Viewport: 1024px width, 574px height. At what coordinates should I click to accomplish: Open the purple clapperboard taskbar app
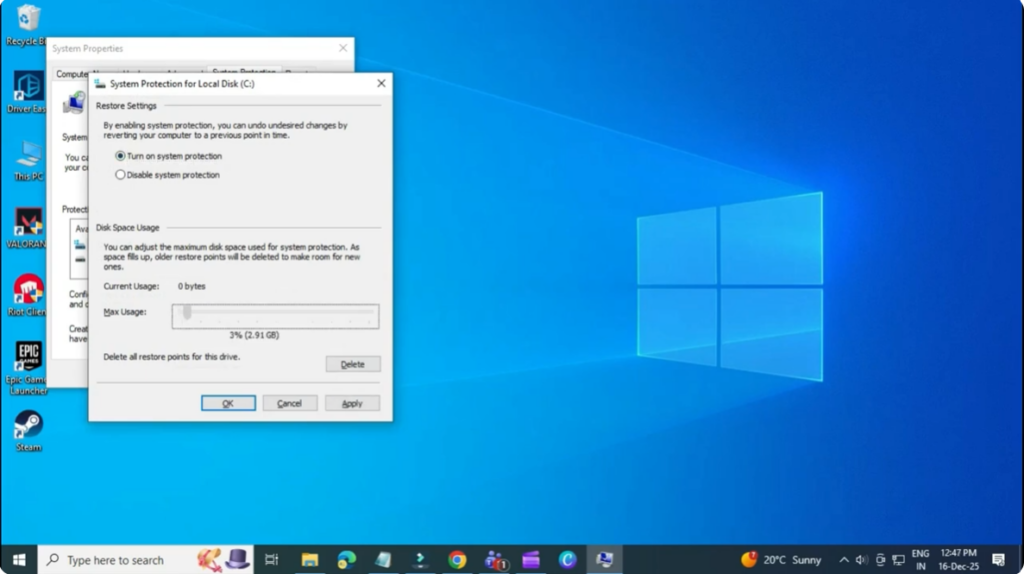[x=531, y=560]
